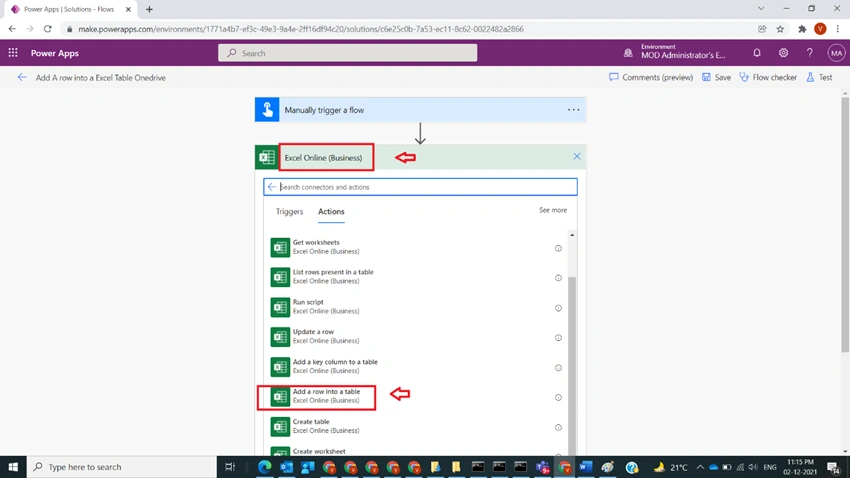Select the Create worksheet action
This screenshot has width=850, height=478.
(x=417, y=451)
